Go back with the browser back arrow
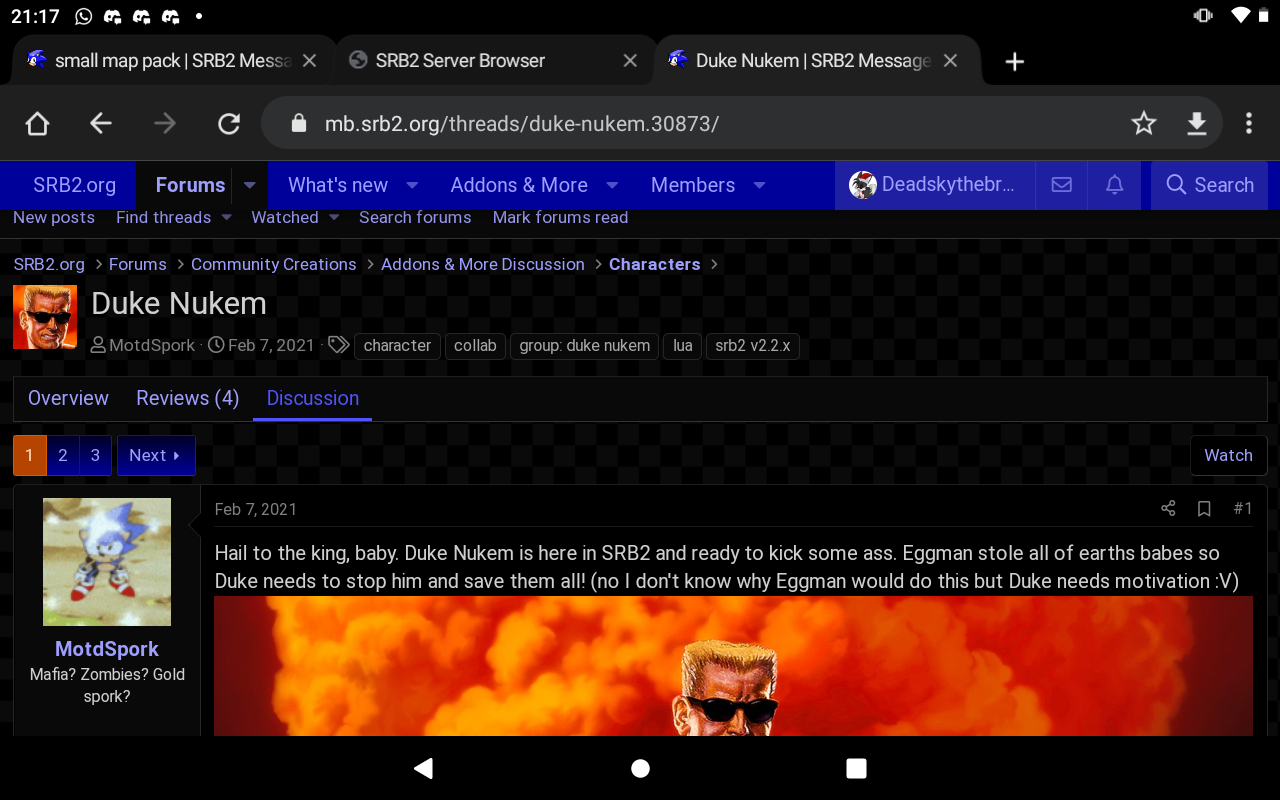 coord(100,123)
